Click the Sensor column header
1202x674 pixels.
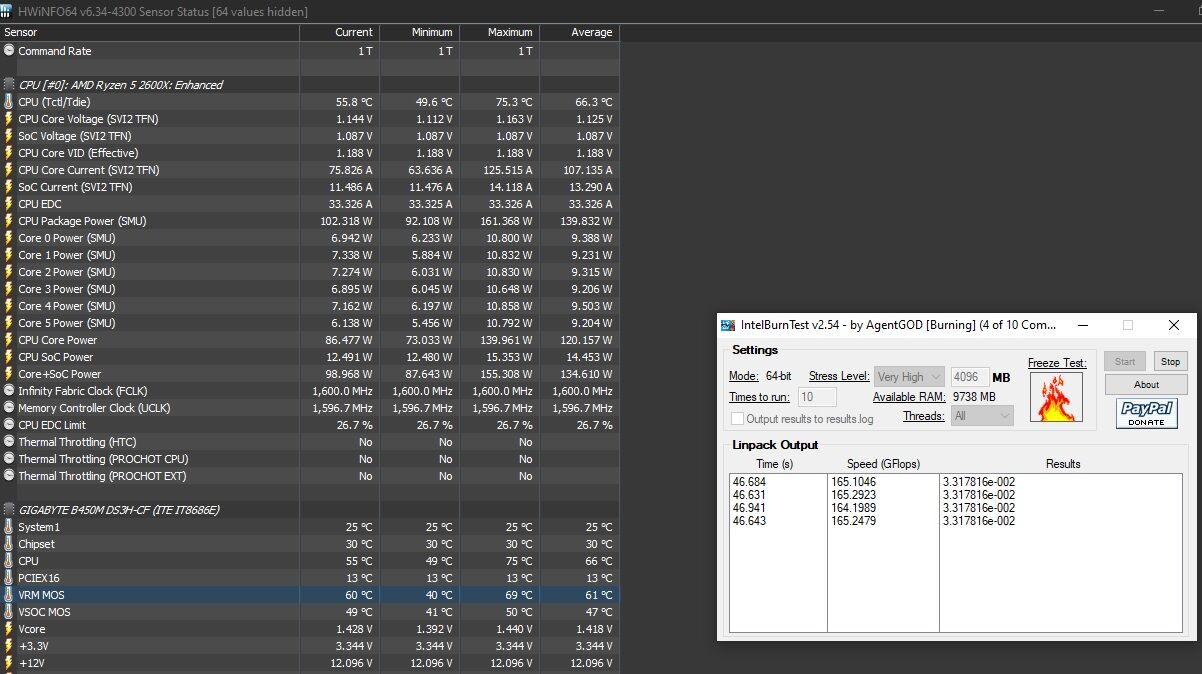click(150, 32)
